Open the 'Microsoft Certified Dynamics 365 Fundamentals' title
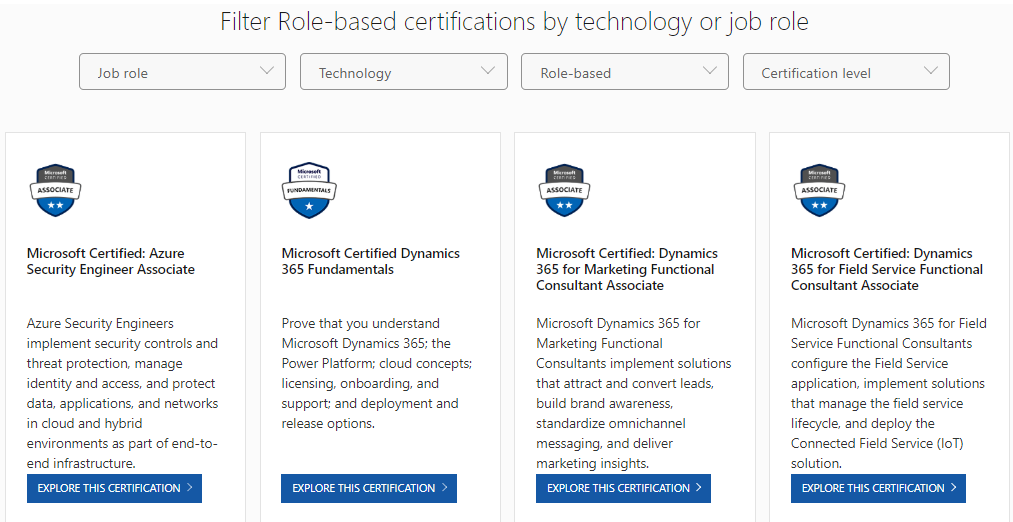The height and width of the screenshot is (522, 1013). coord(371,261)
